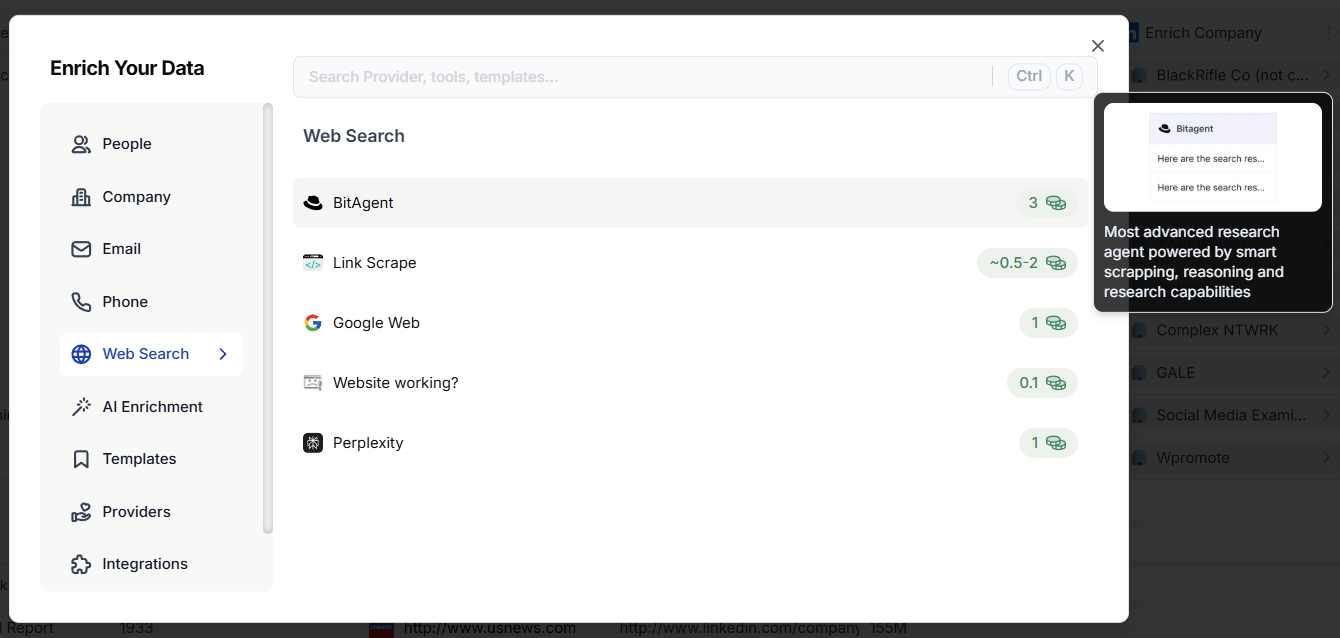Viewport: 1340px width, 638px height.
Task: Click the K shortcut key badge
Action: tap(1069, 77)
